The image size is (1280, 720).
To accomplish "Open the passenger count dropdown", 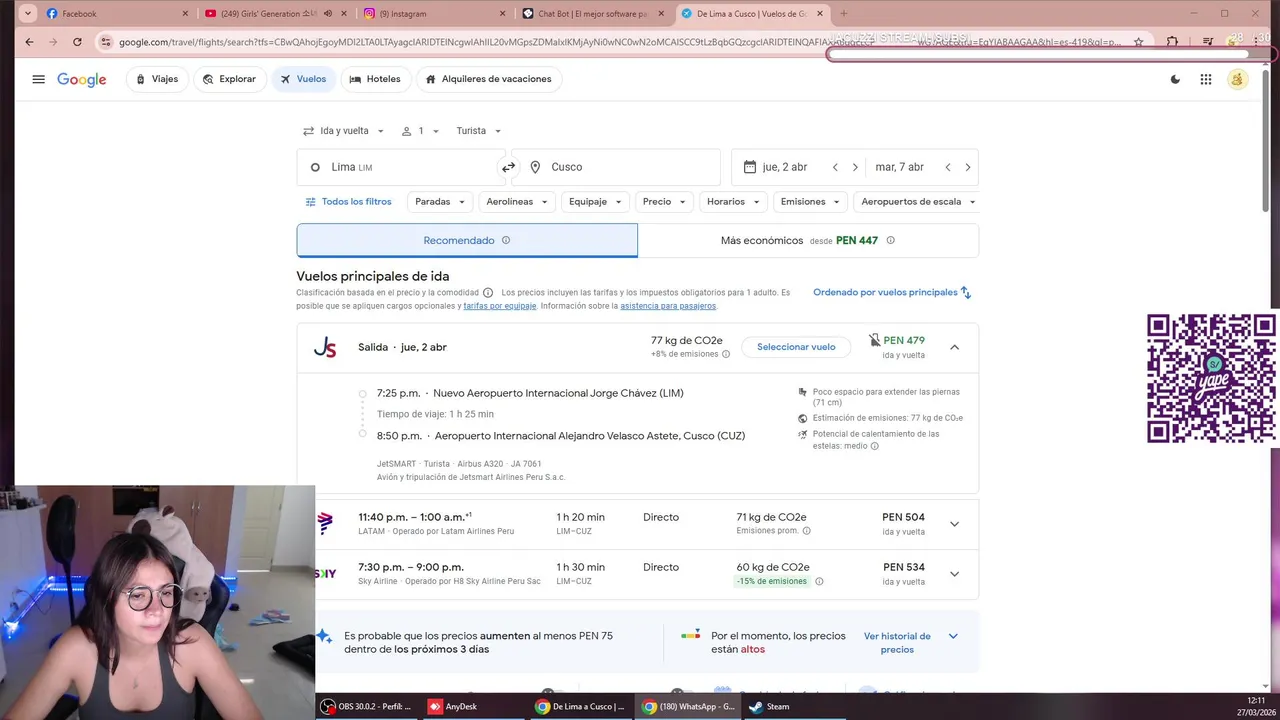I will coord(420,131).
